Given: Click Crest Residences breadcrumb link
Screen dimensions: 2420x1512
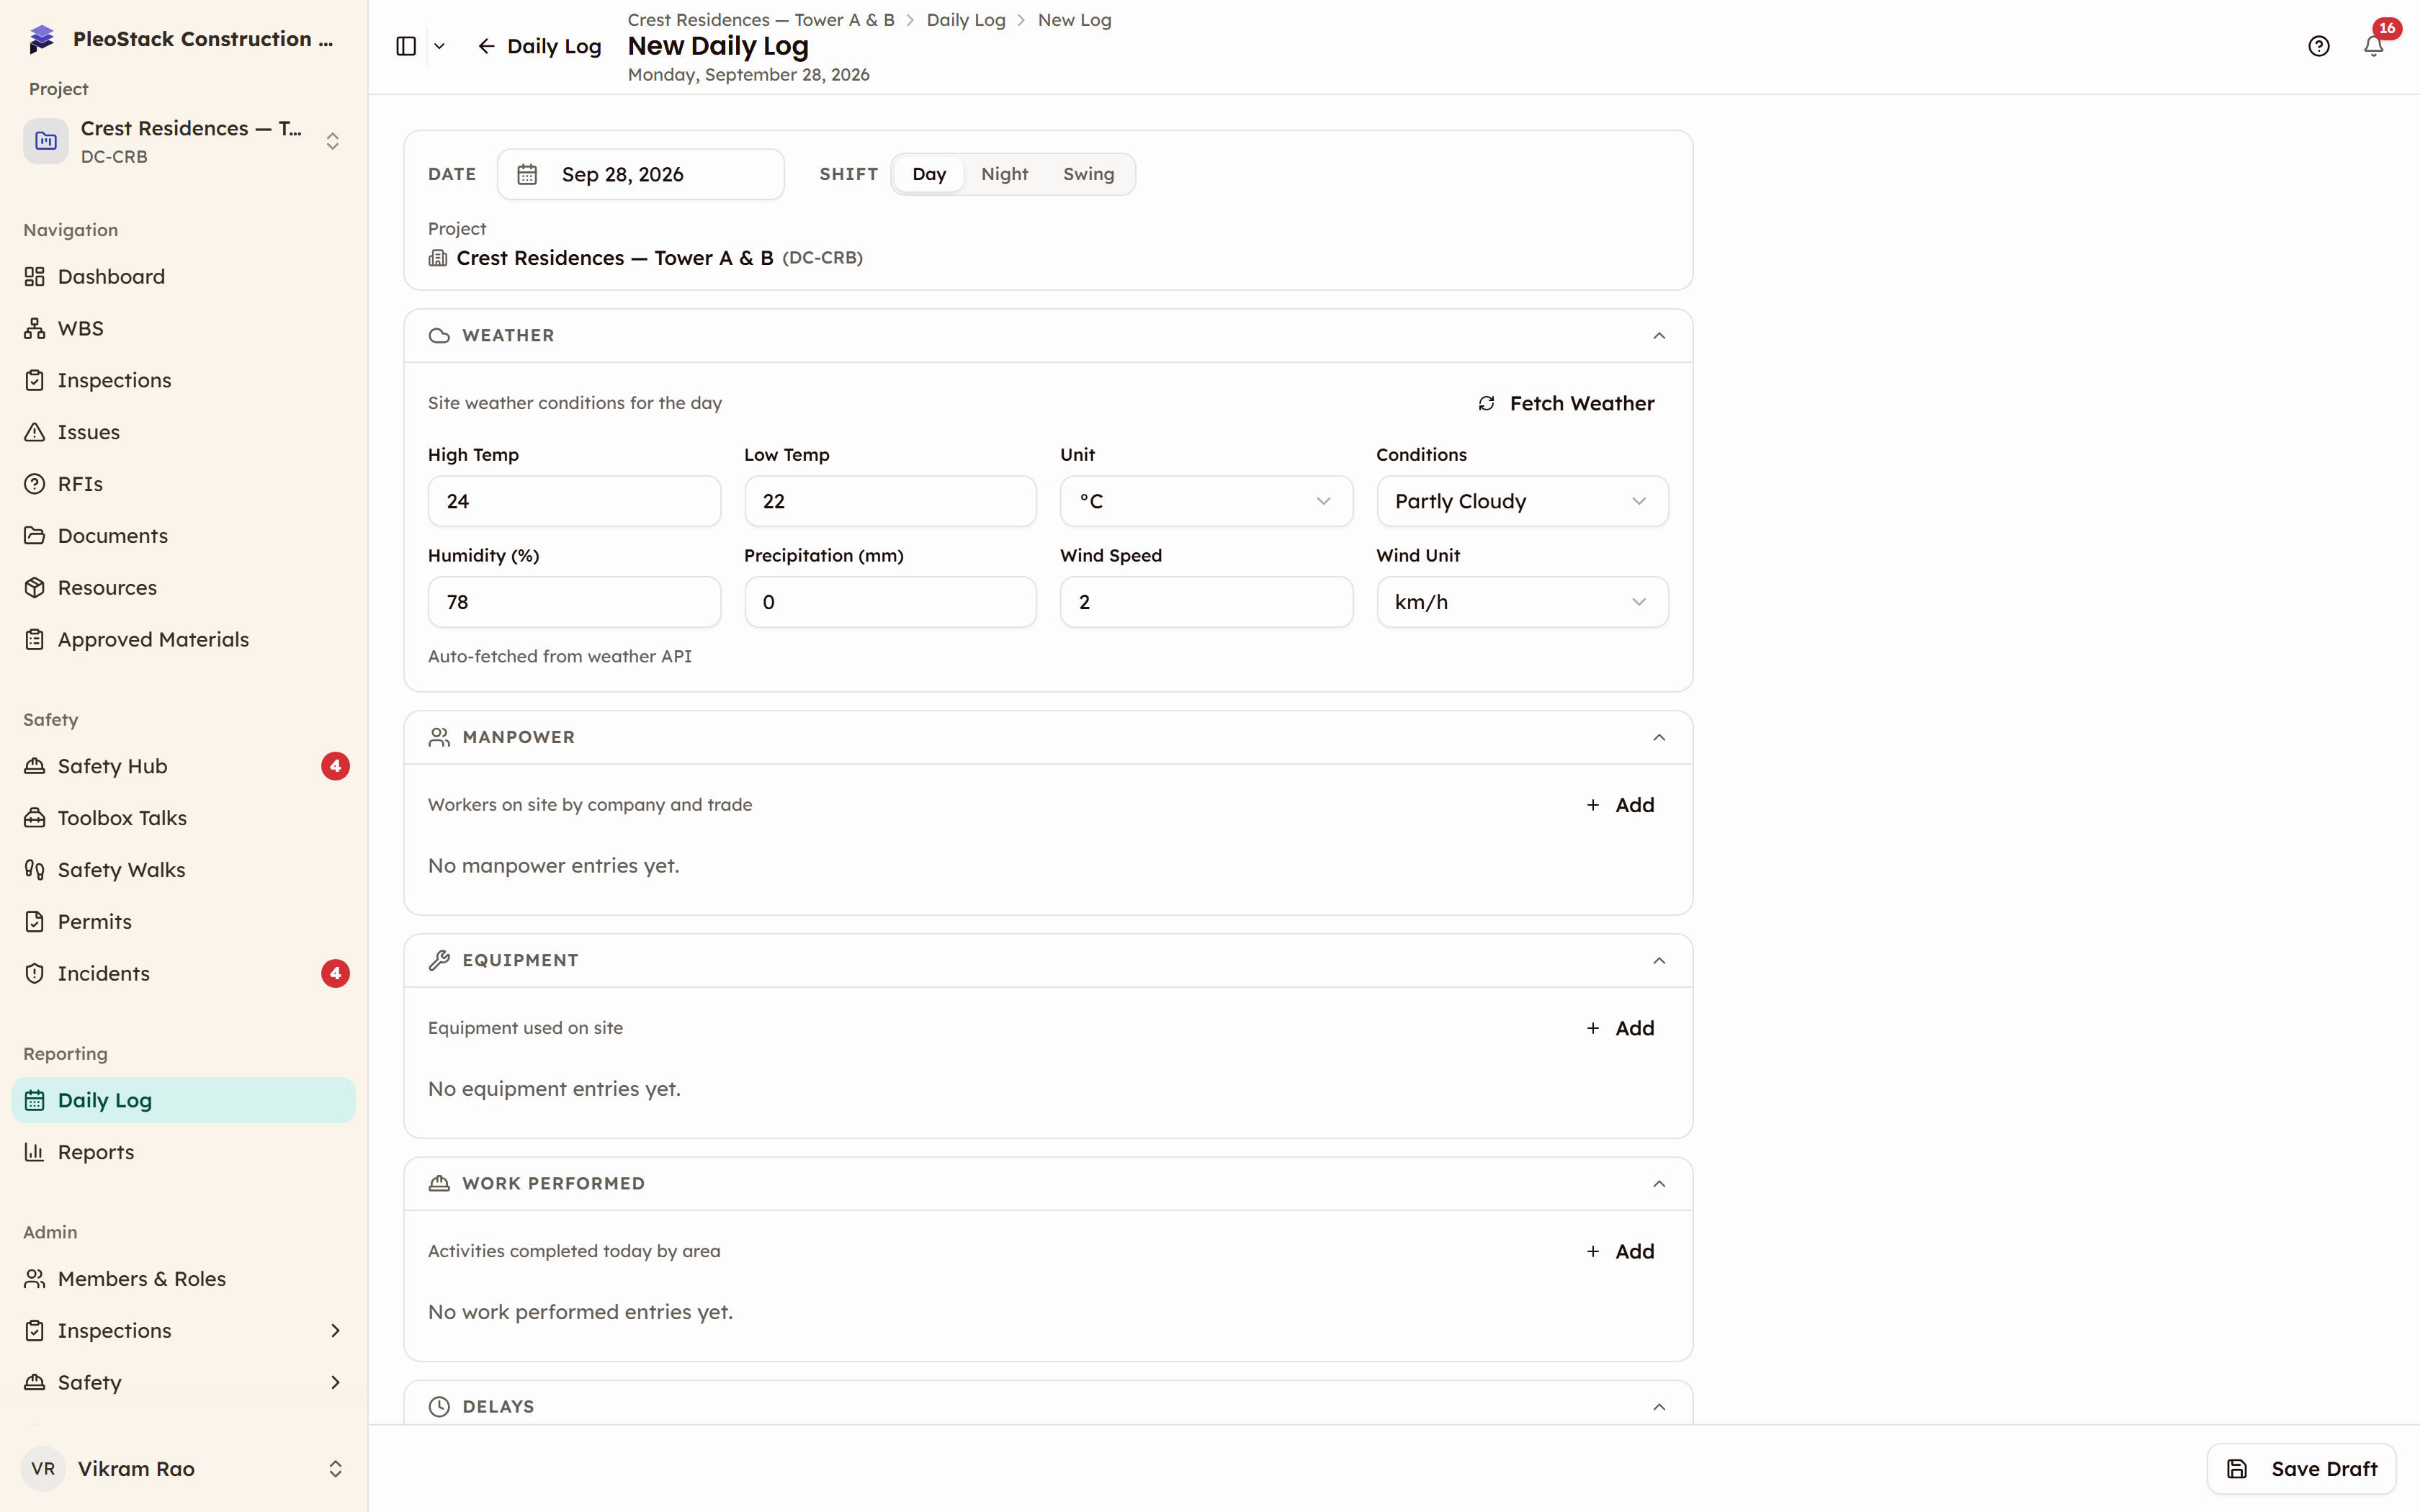Looking at the screenshot, I should [x=760, y=20].
